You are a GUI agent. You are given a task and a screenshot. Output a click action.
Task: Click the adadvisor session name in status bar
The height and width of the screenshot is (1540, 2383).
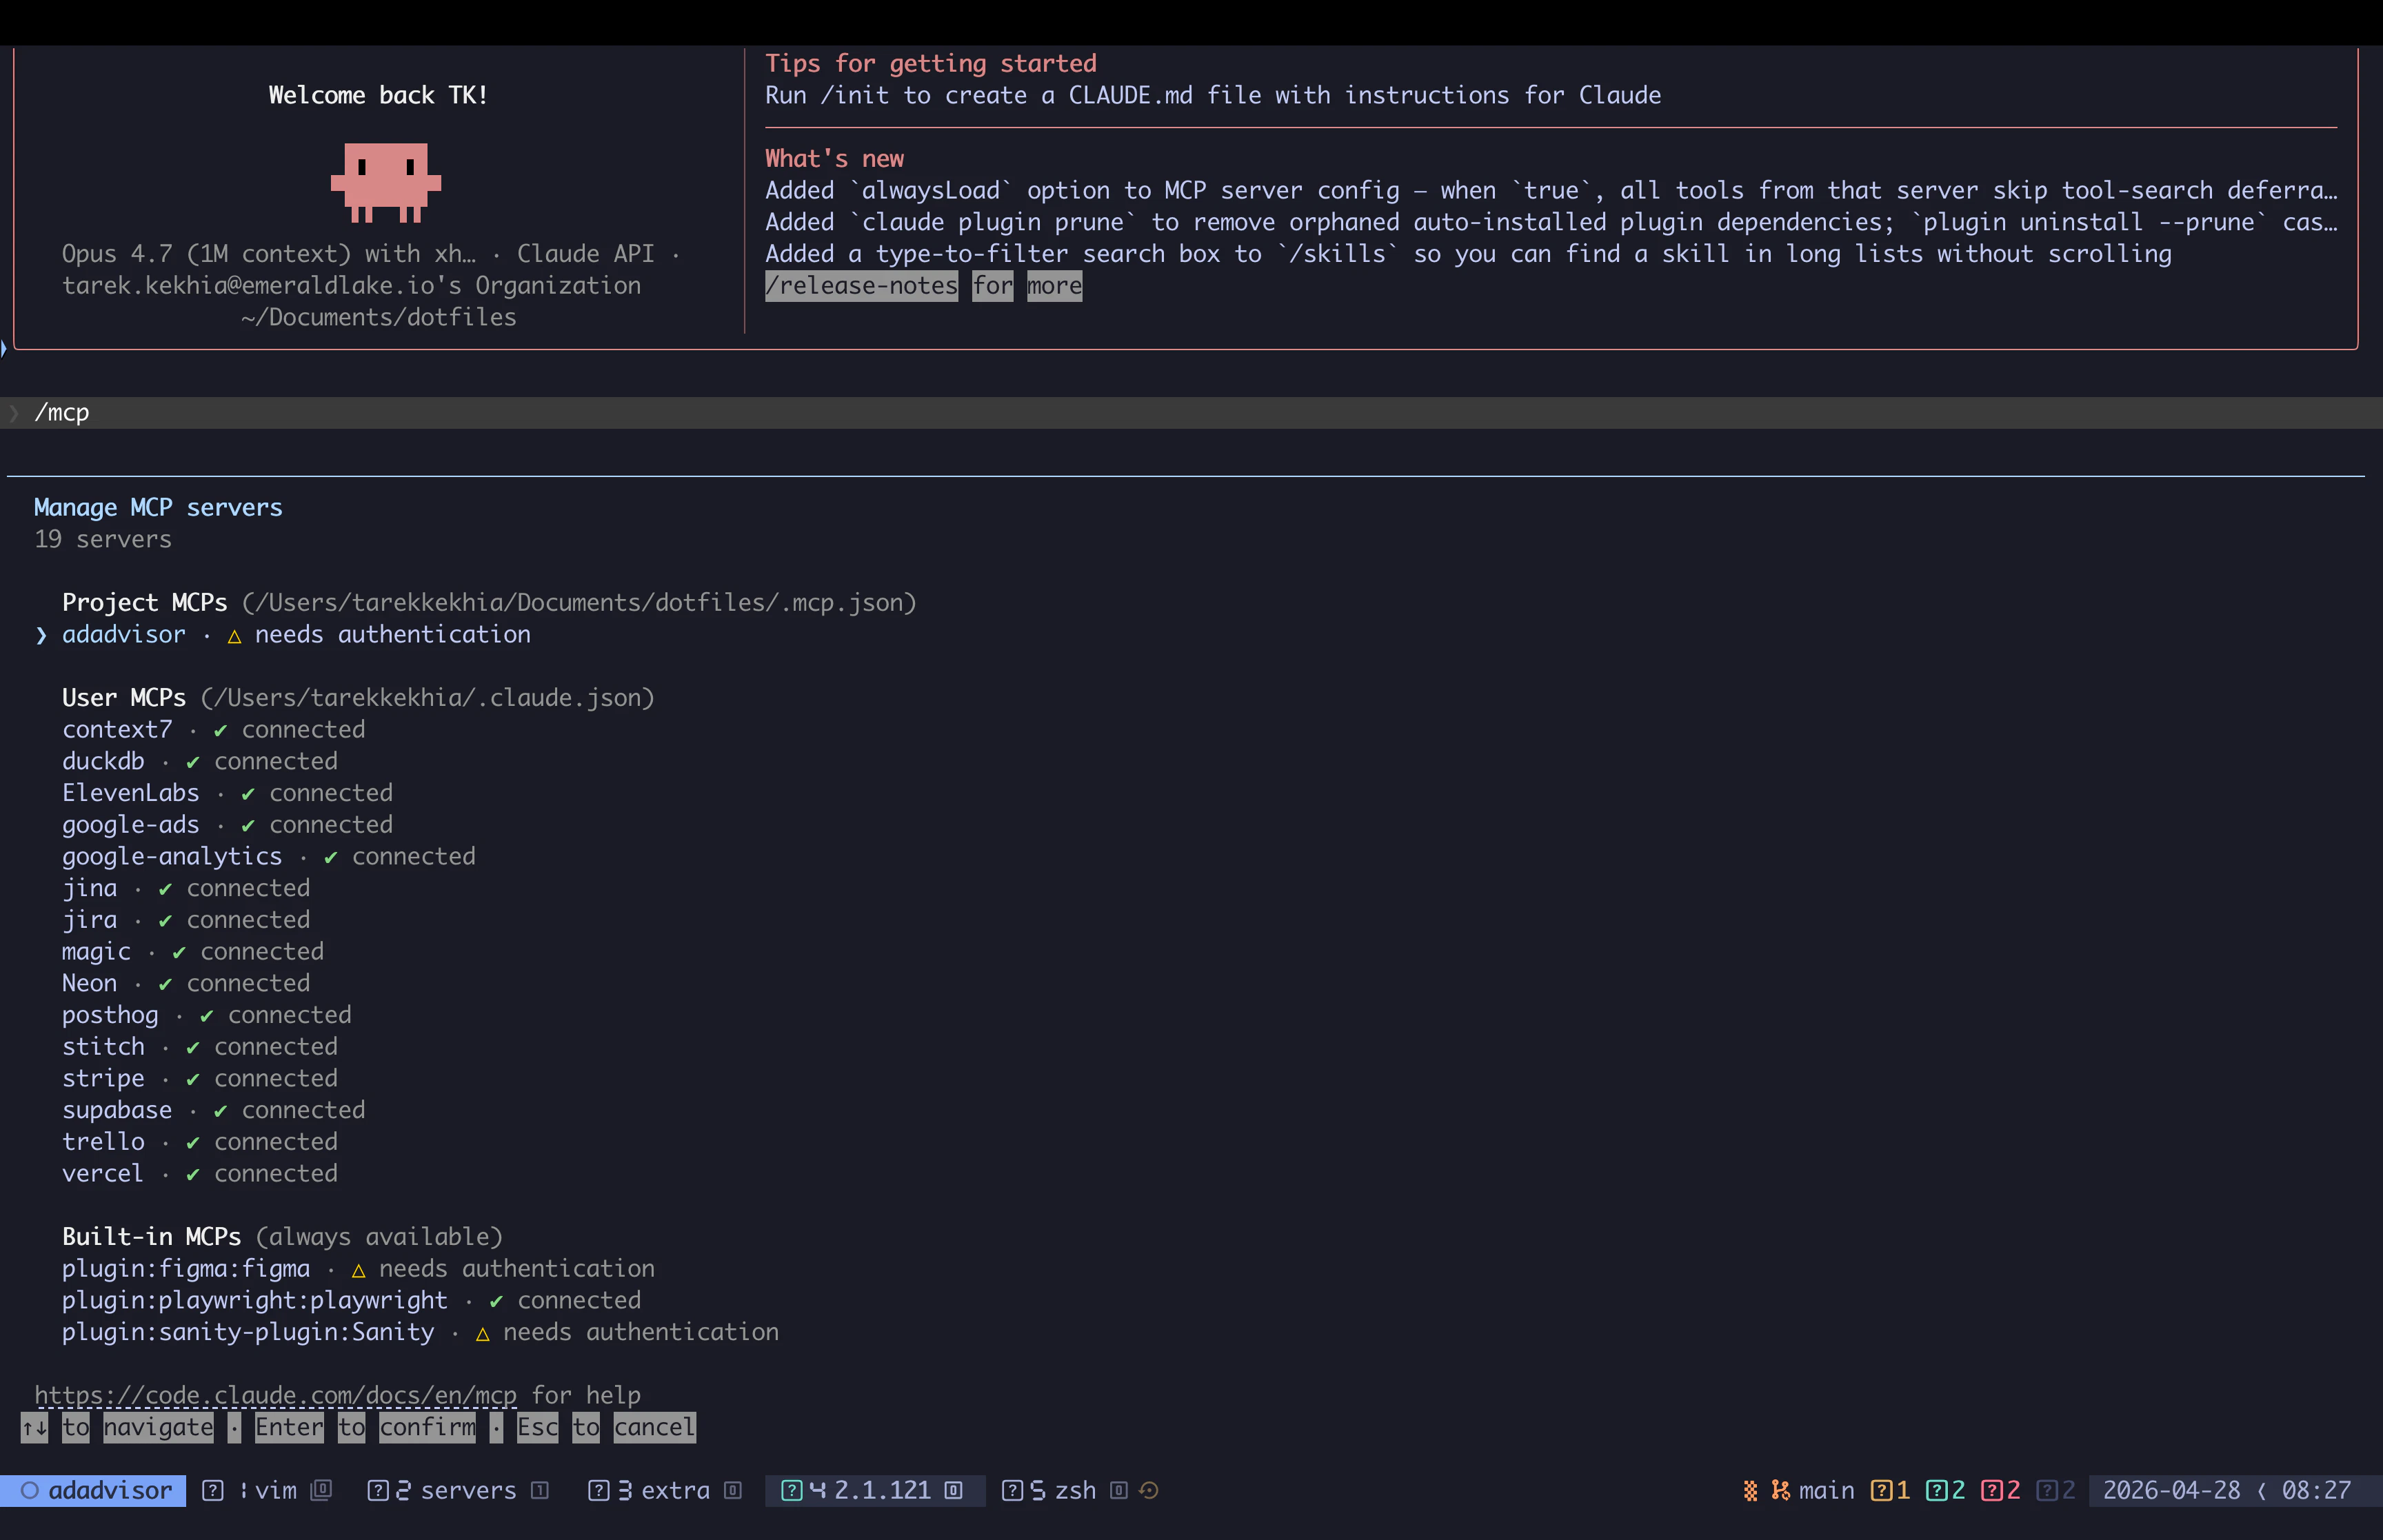110,1490
